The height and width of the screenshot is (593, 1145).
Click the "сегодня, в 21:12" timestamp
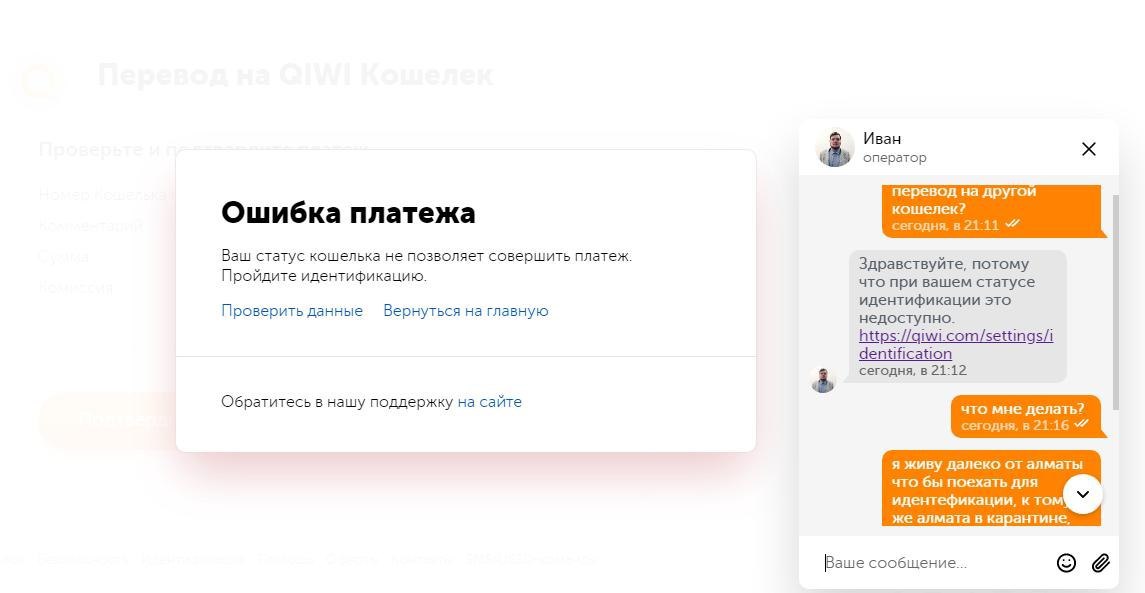click(x=913, y=371)
